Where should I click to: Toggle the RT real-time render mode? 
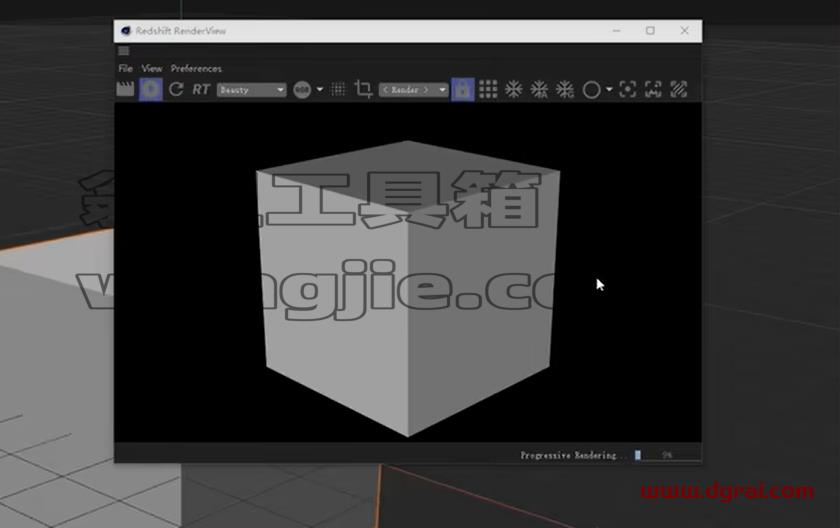tap(201, 89)
